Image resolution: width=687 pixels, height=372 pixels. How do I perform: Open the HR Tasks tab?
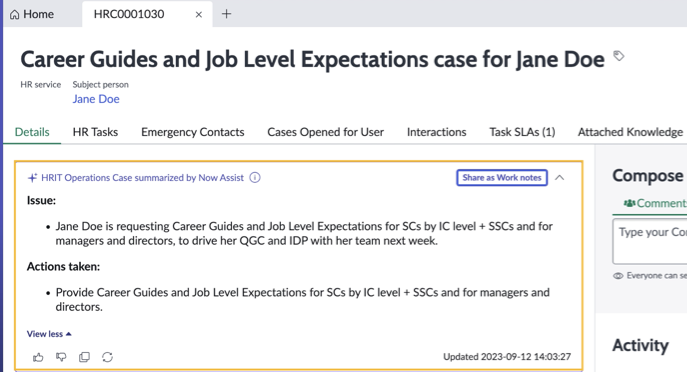point(95,132)
